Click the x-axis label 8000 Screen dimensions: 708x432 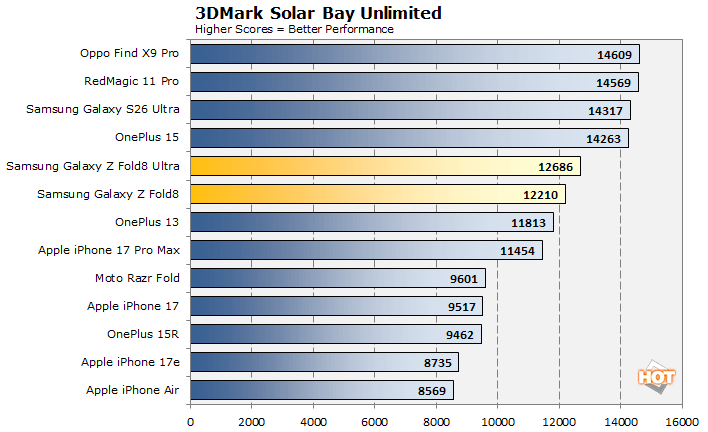point(436,422)
